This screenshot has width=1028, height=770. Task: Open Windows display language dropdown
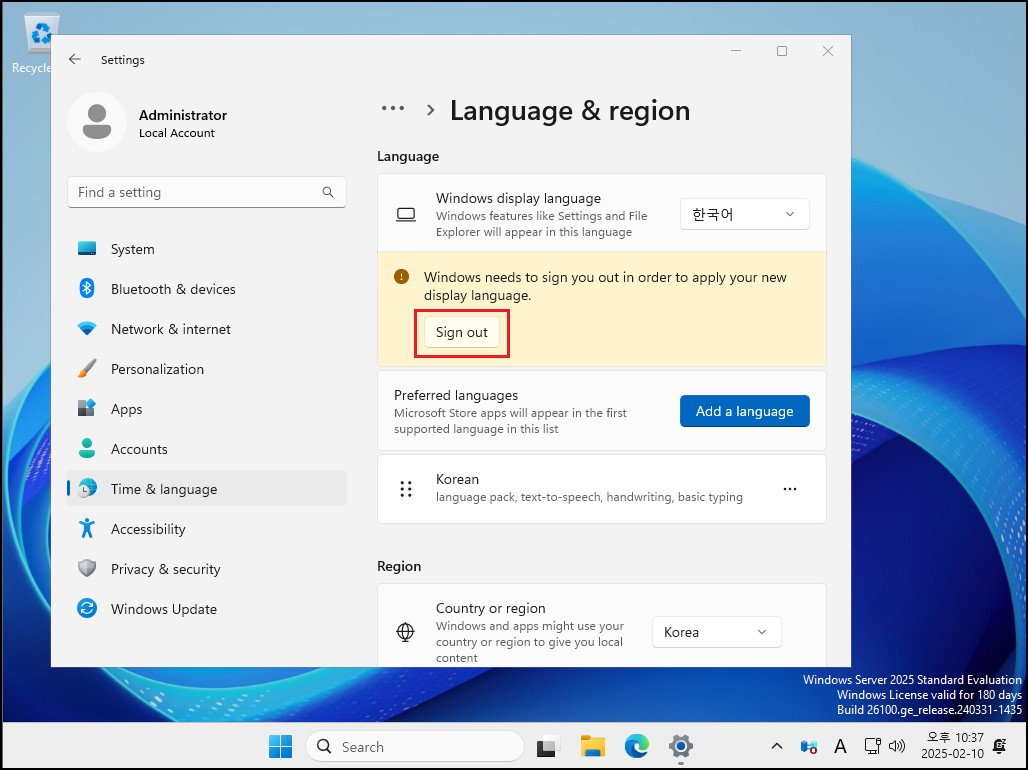click(x=744, y=214)
